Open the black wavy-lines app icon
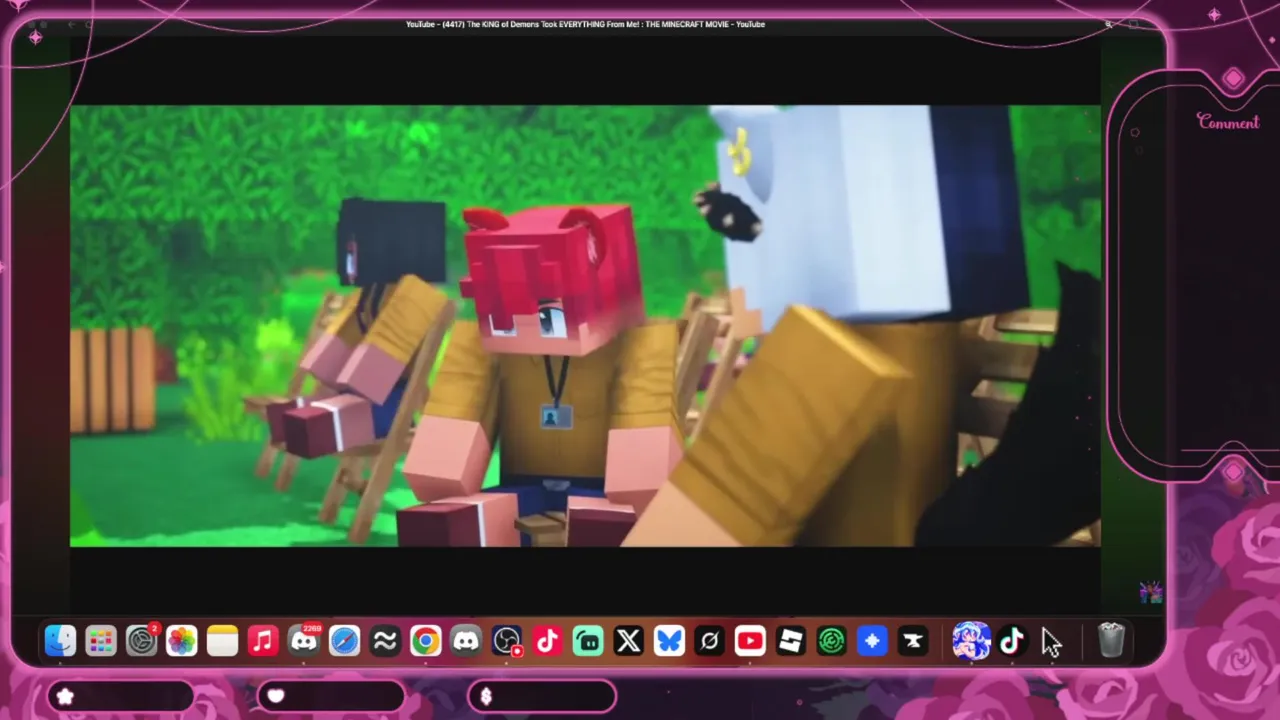This screenshot has height=720, width=1280. [x=385, y=641]
